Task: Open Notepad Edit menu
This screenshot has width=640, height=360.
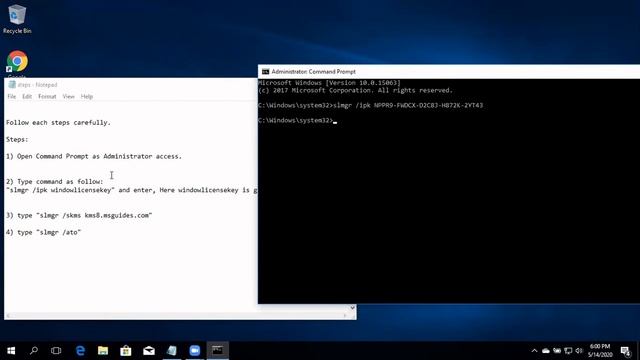Action: (x=27, y=96)
